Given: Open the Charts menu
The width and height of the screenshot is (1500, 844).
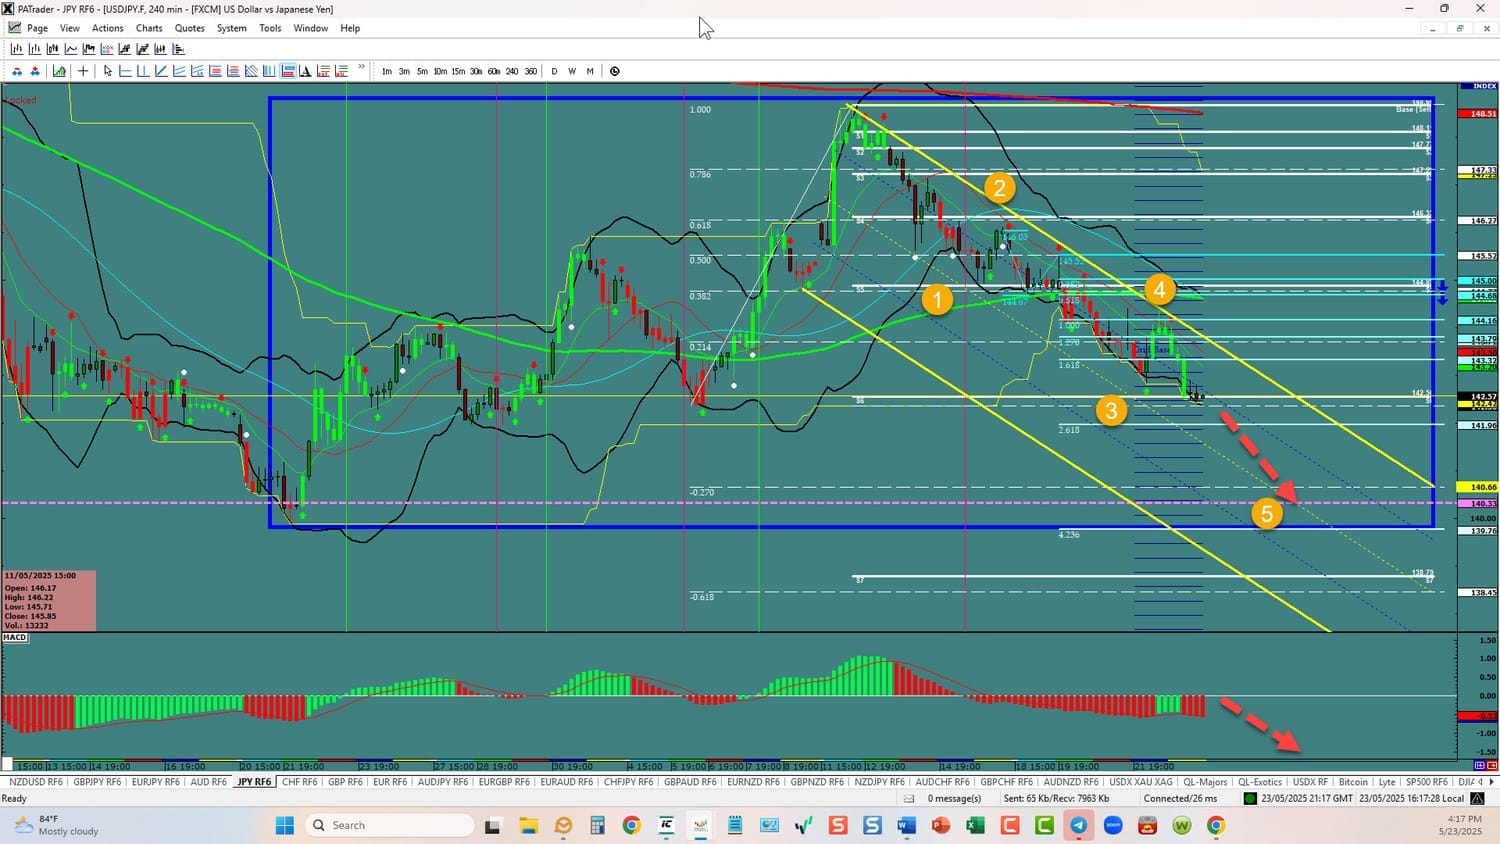Looking at the screenshot, I should click(149, 28).
